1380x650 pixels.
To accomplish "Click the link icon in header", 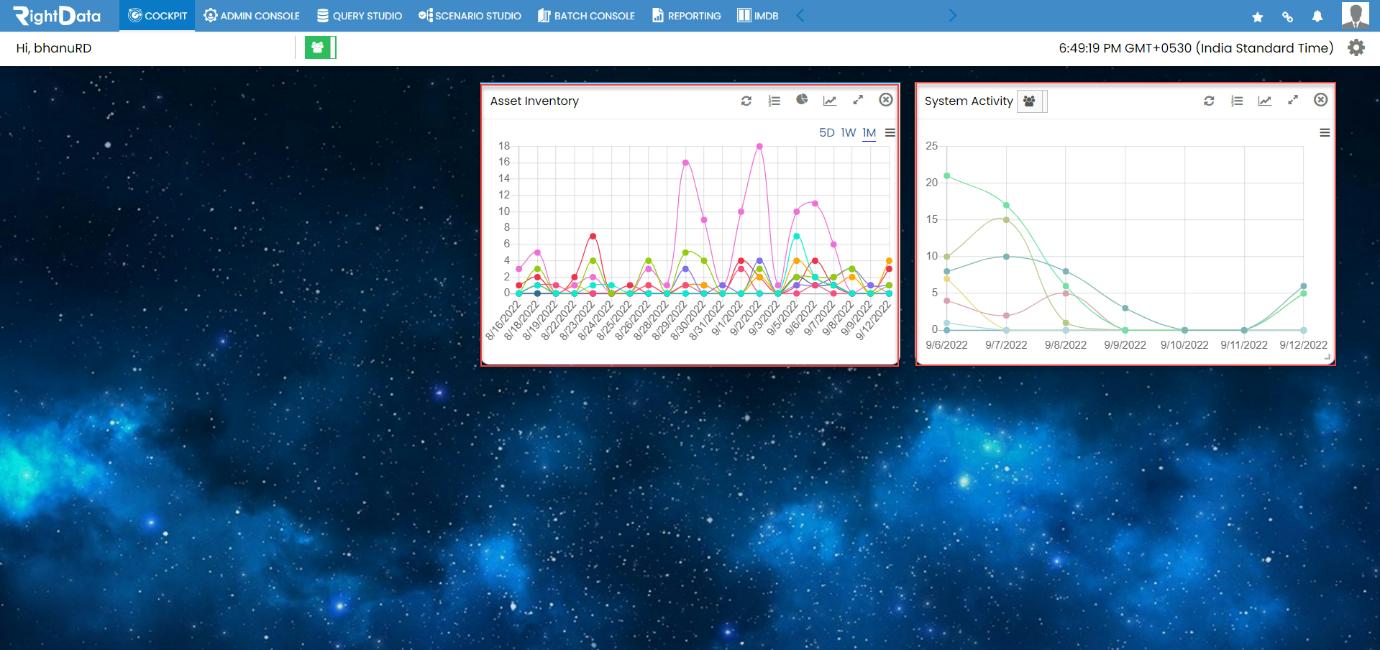I will click(1288, 17).
